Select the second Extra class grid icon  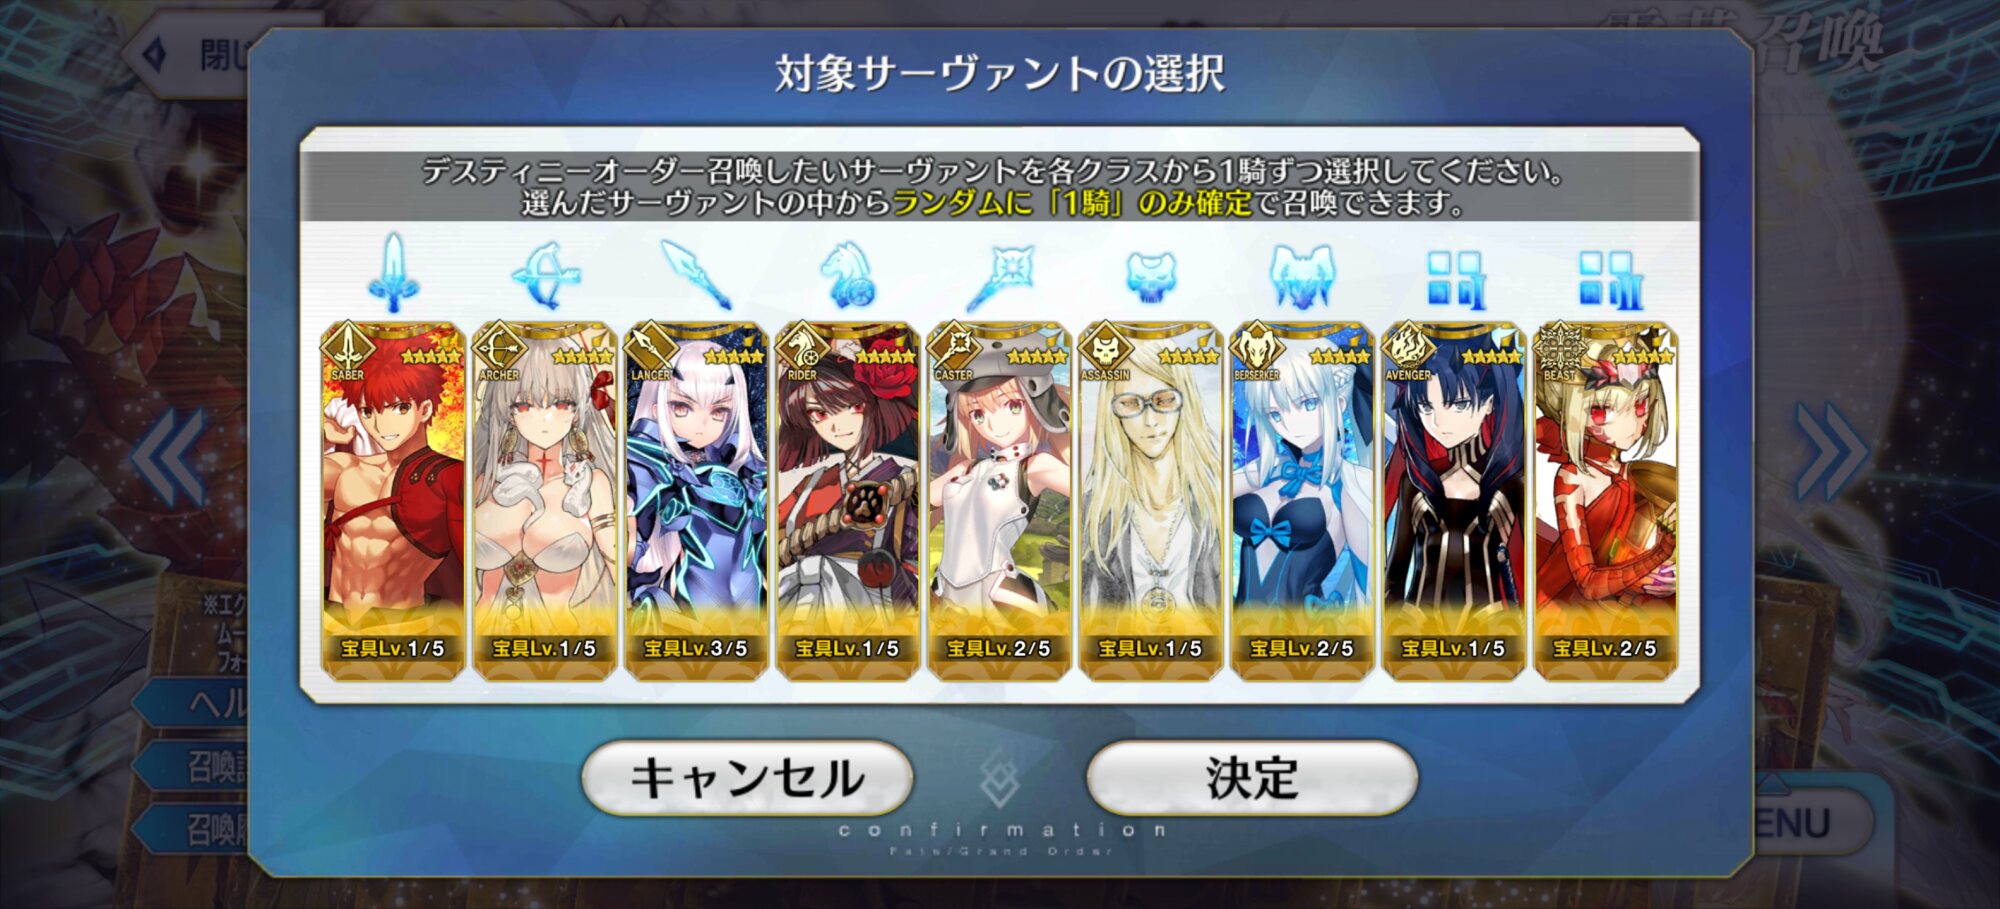[1607, 279]
